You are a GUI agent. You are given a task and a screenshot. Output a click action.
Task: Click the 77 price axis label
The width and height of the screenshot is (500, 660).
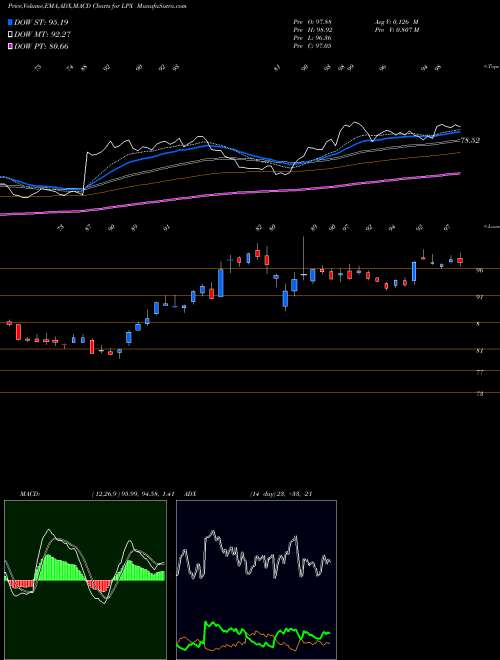[x=479, y=372]
